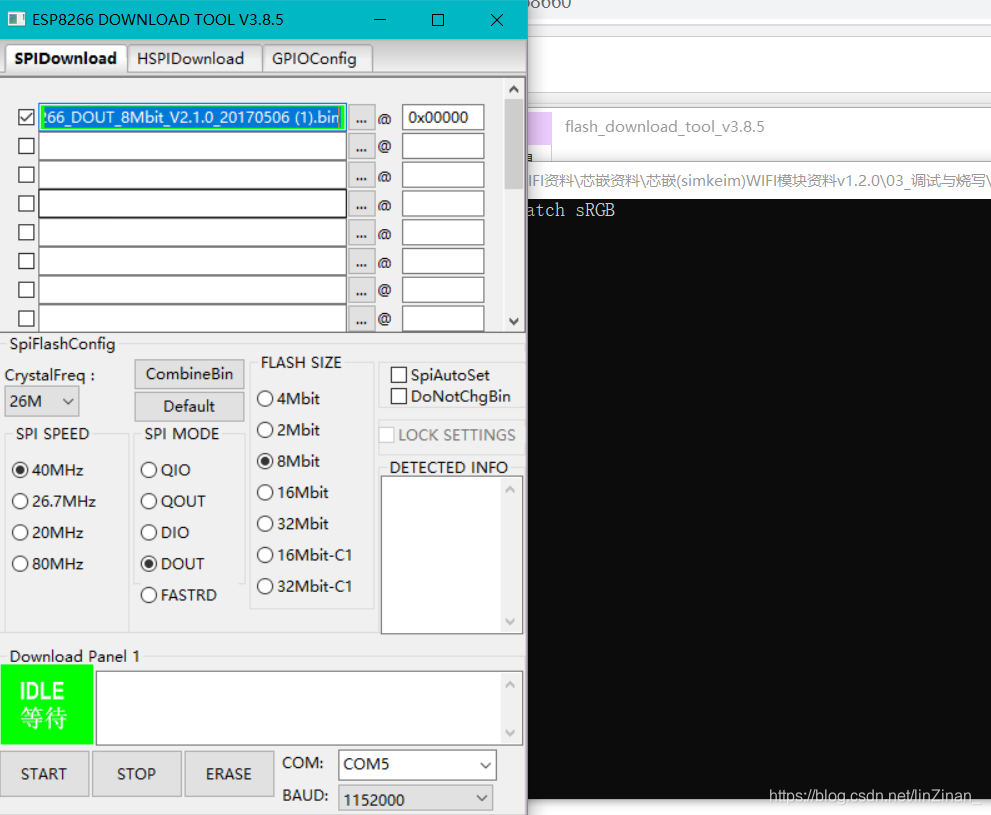
Task: Click the browse '...' button of the fifth row
Action: 362,233
